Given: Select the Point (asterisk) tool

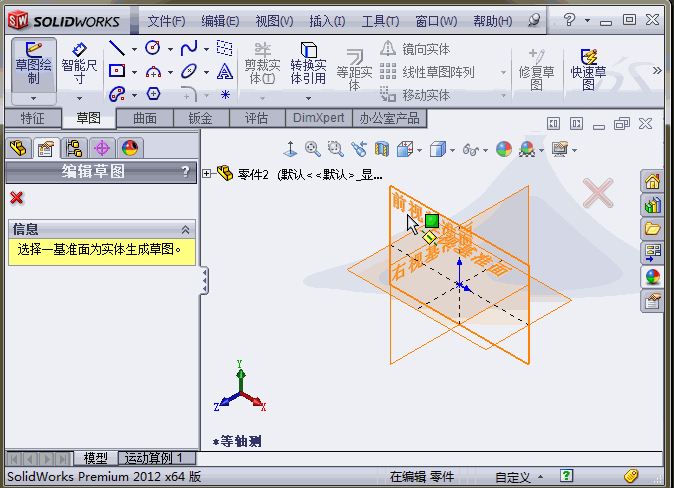Looking at the screenshot, I should [225, 94].
